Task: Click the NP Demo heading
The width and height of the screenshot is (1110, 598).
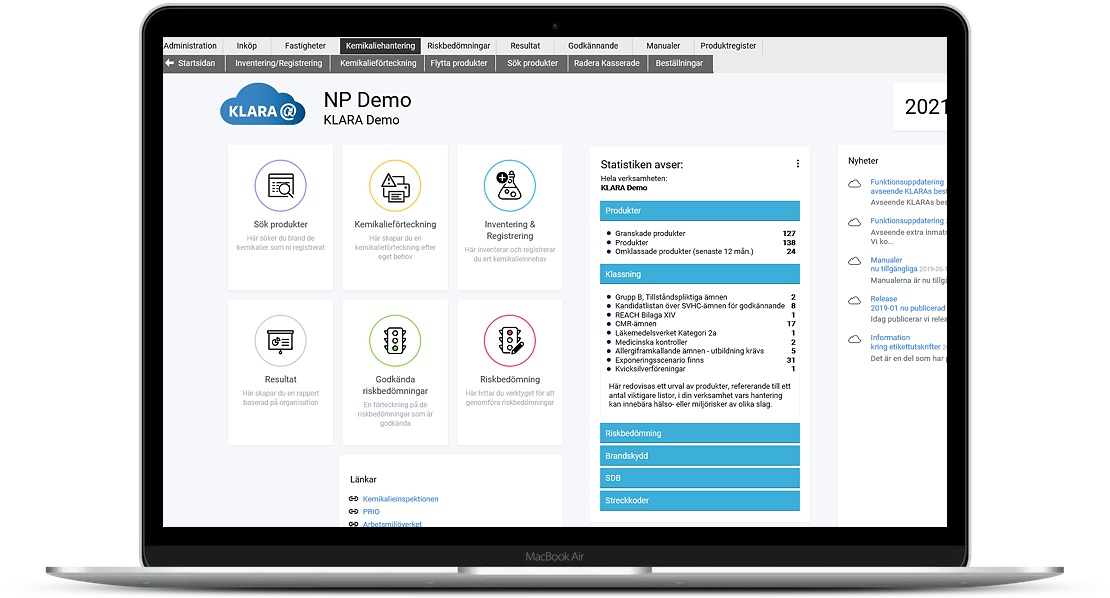Action: click(367, 100)
